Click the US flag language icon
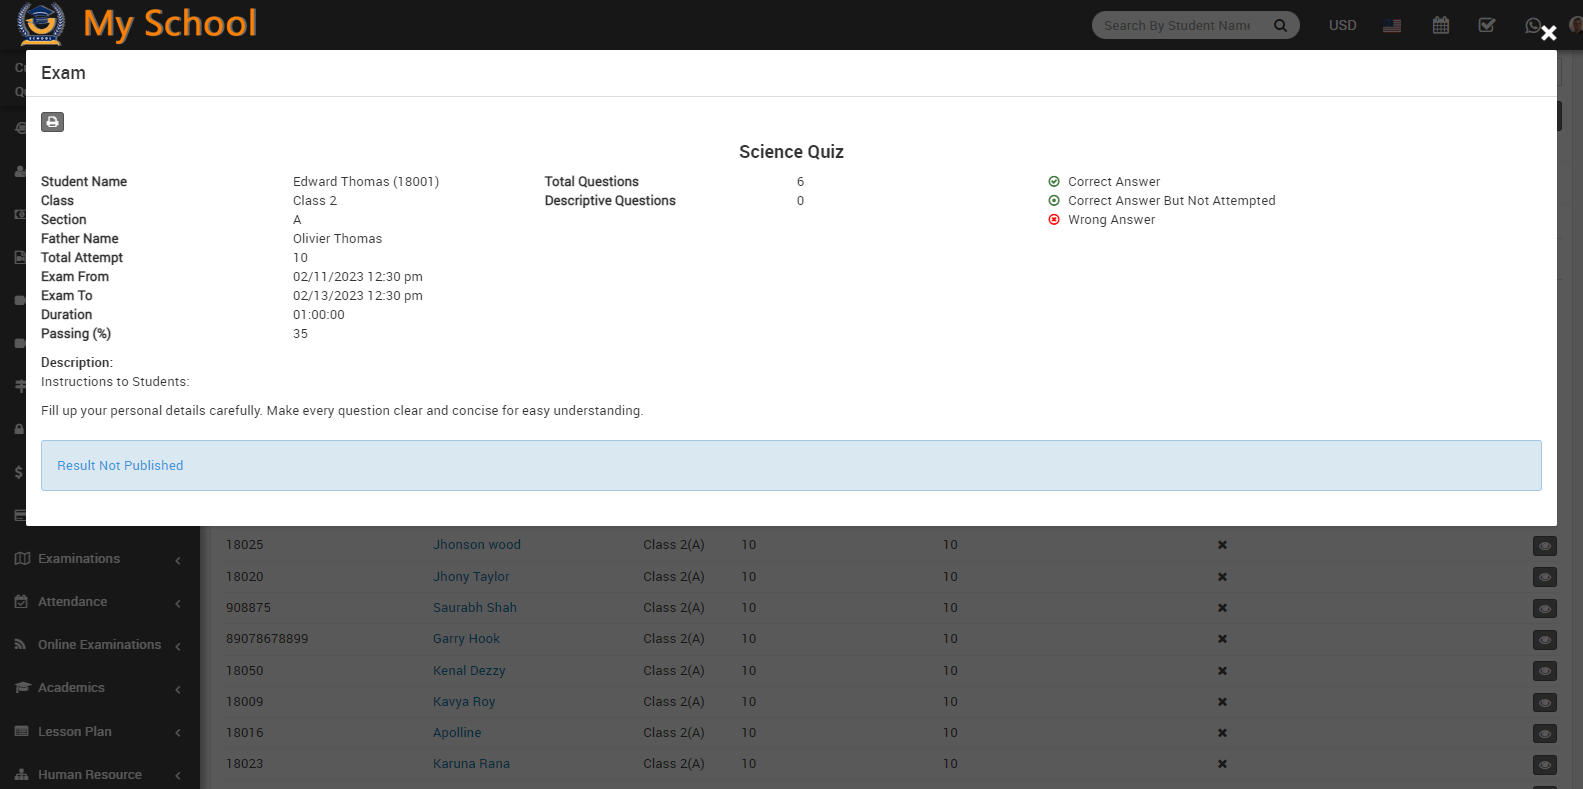The height and width of the screenshot is (789, 1583). [x=1391, y=26]
